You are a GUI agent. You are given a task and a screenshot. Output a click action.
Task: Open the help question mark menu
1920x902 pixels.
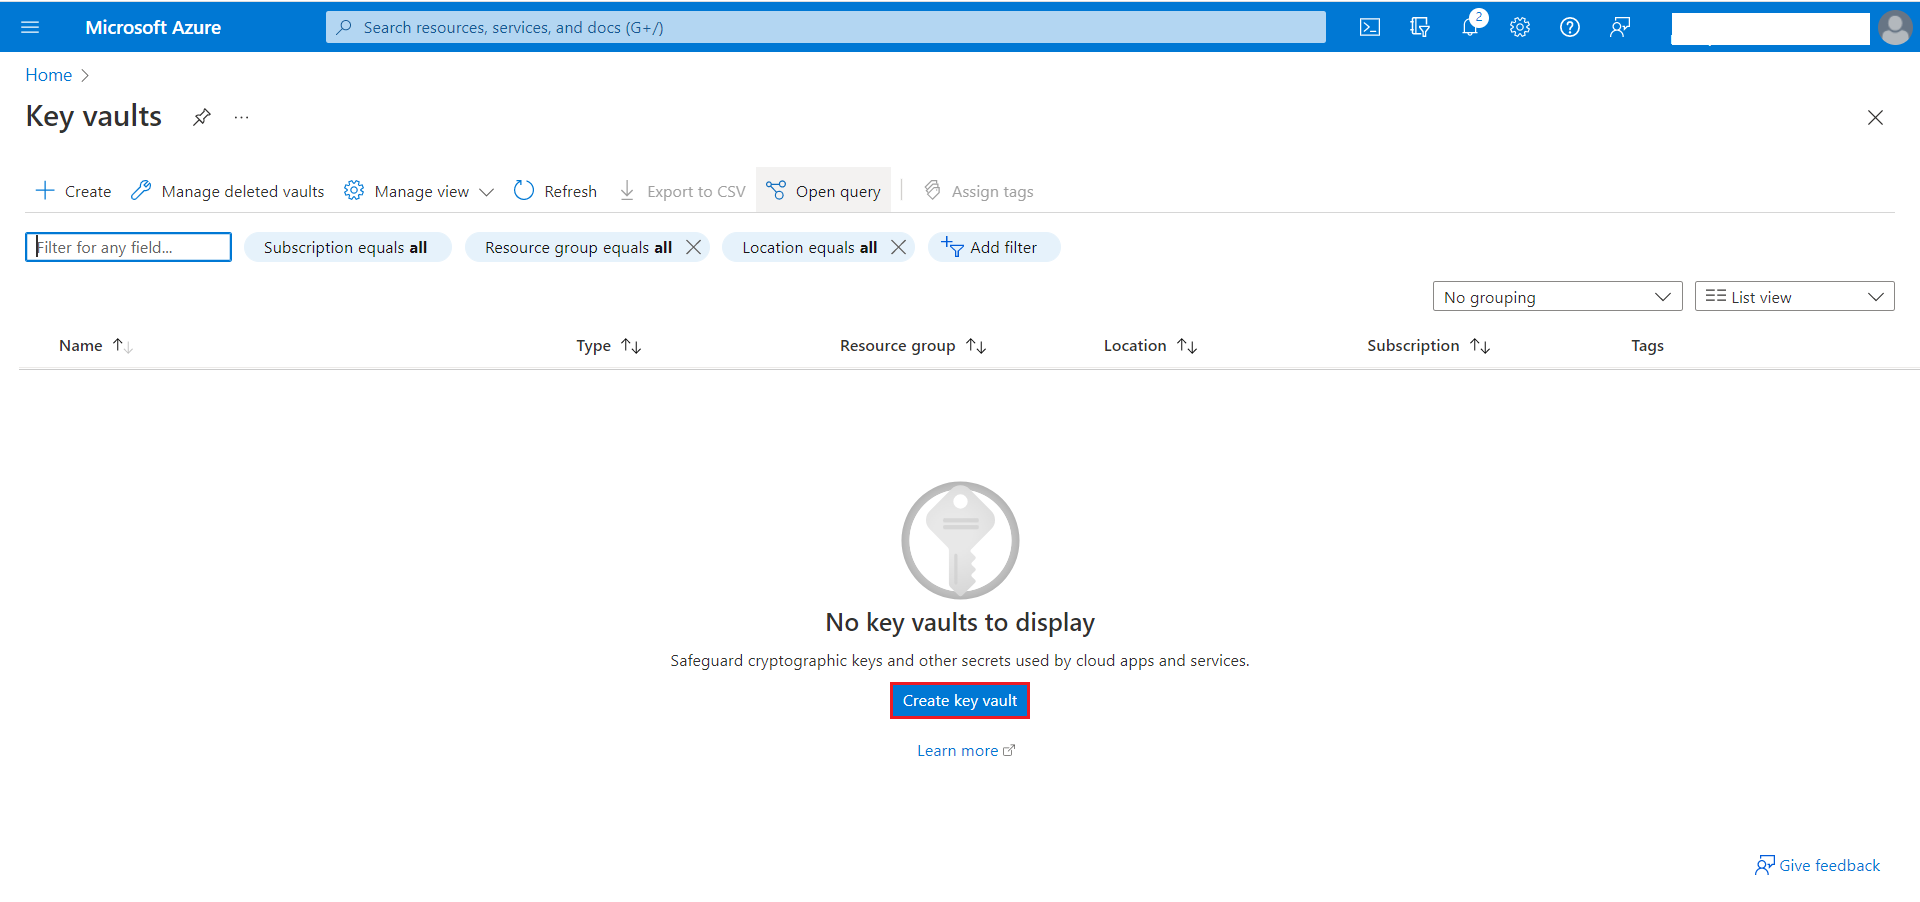(x=1569, y=27)
